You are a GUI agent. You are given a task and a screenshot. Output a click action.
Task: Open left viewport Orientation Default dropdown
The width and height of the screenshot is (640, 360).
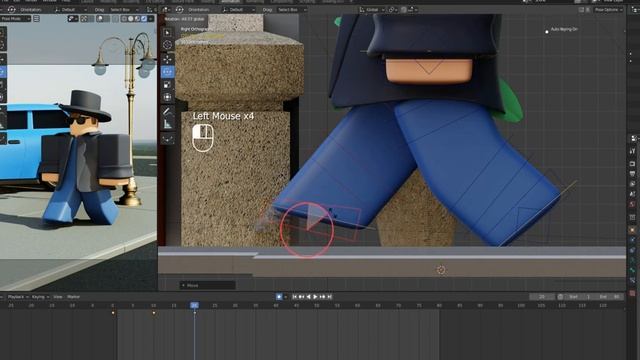click(x=70, y=9)
